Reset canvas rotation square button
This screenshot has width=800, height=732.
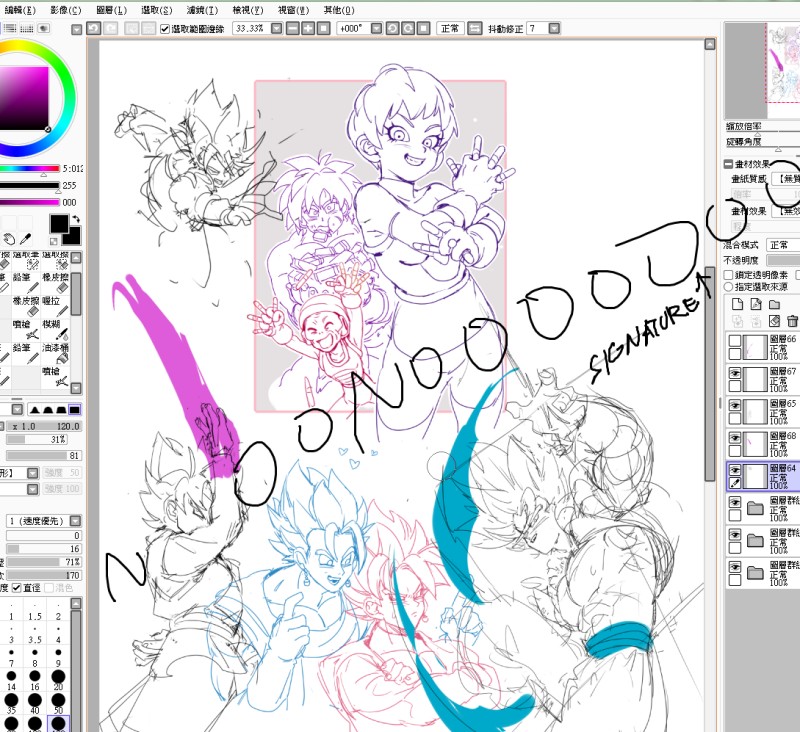[423, 29]
